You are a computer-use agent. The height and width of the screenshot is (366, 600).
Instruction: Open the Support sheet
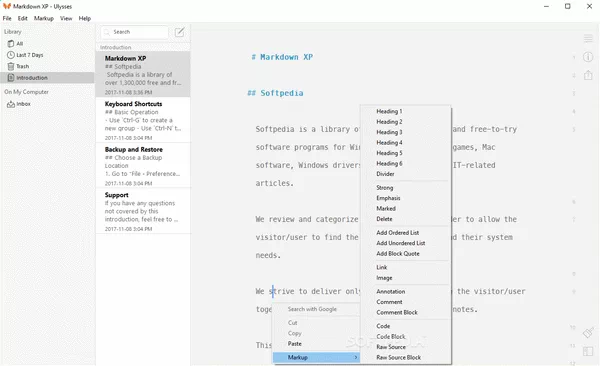(x=143, y=211)
